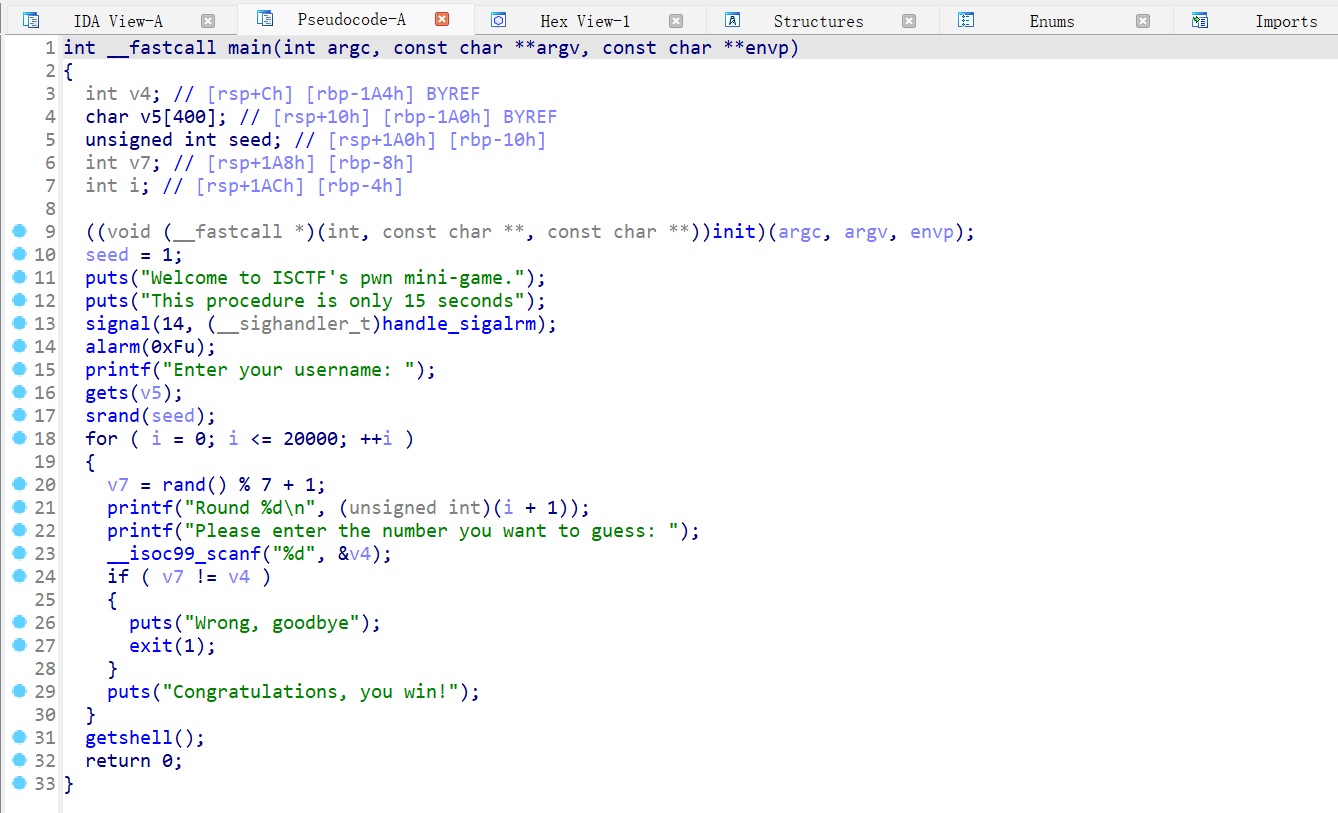Click the Structures tab icon
Image resolution: width=1338 pixels, height=813 pixels.
(733, 21)
